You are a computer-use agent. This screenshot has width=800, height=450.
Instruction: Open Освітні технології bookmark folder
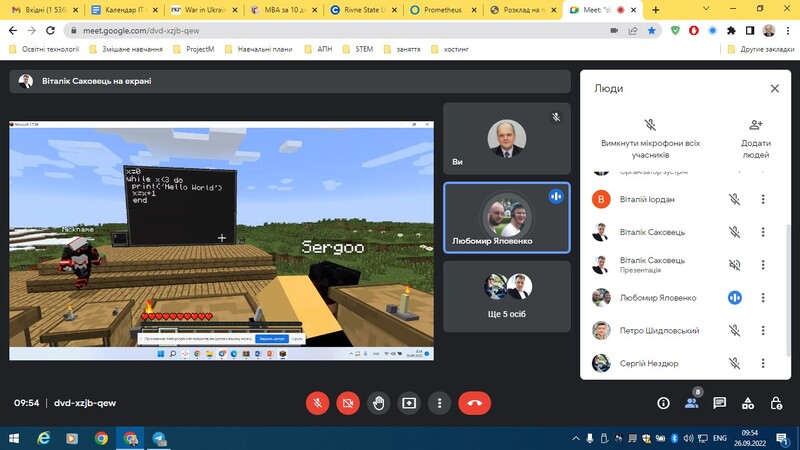44,49
